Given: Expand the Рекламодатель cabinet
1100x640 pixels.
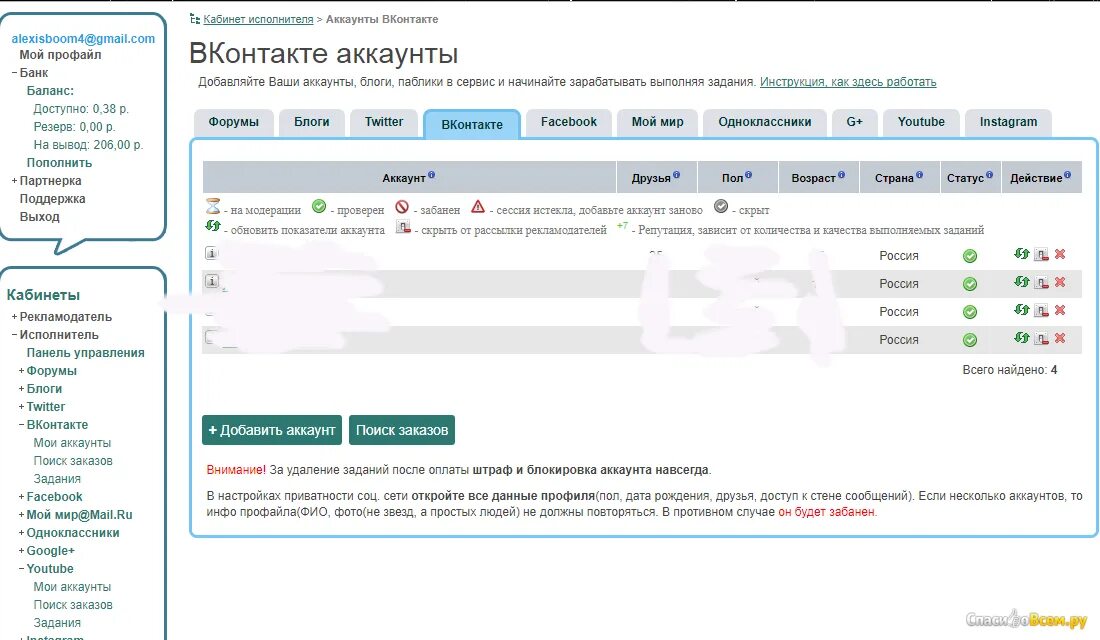Looking at the screenshot, I should (14, 317).
